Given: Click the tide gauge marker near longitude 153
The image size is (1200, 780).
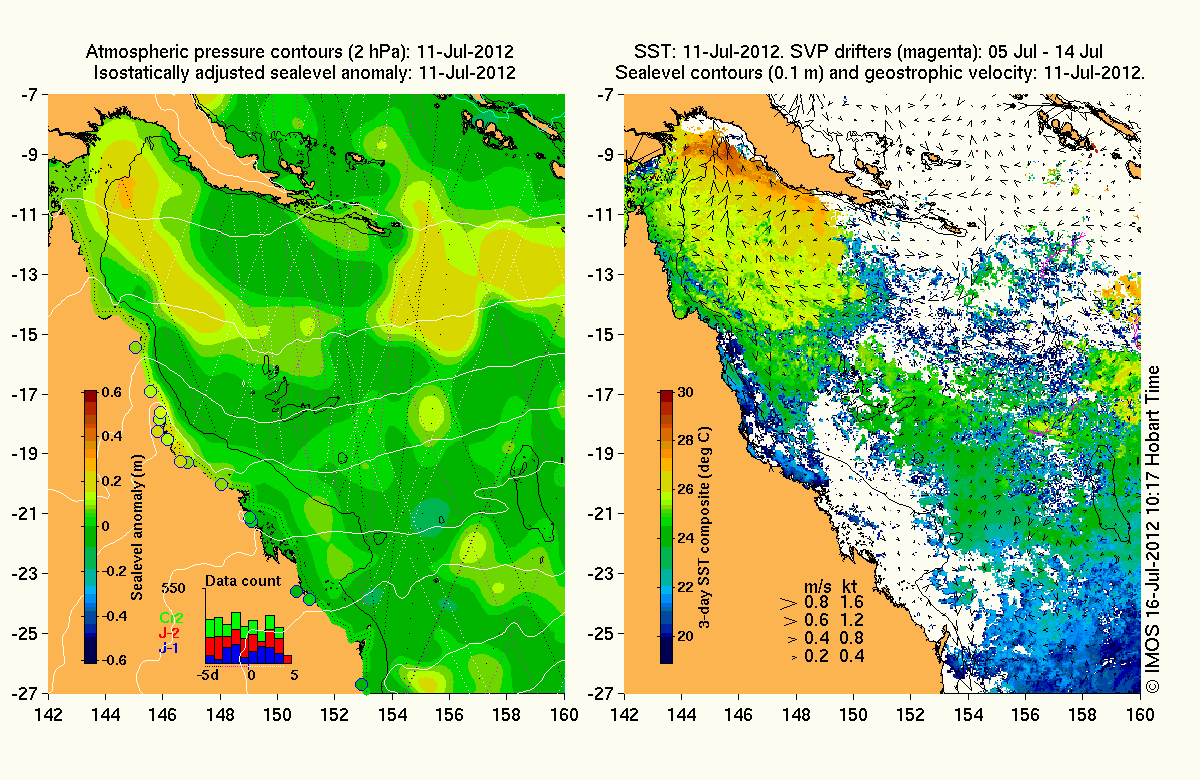Looking at the screenshot, I should click(362, 685).
